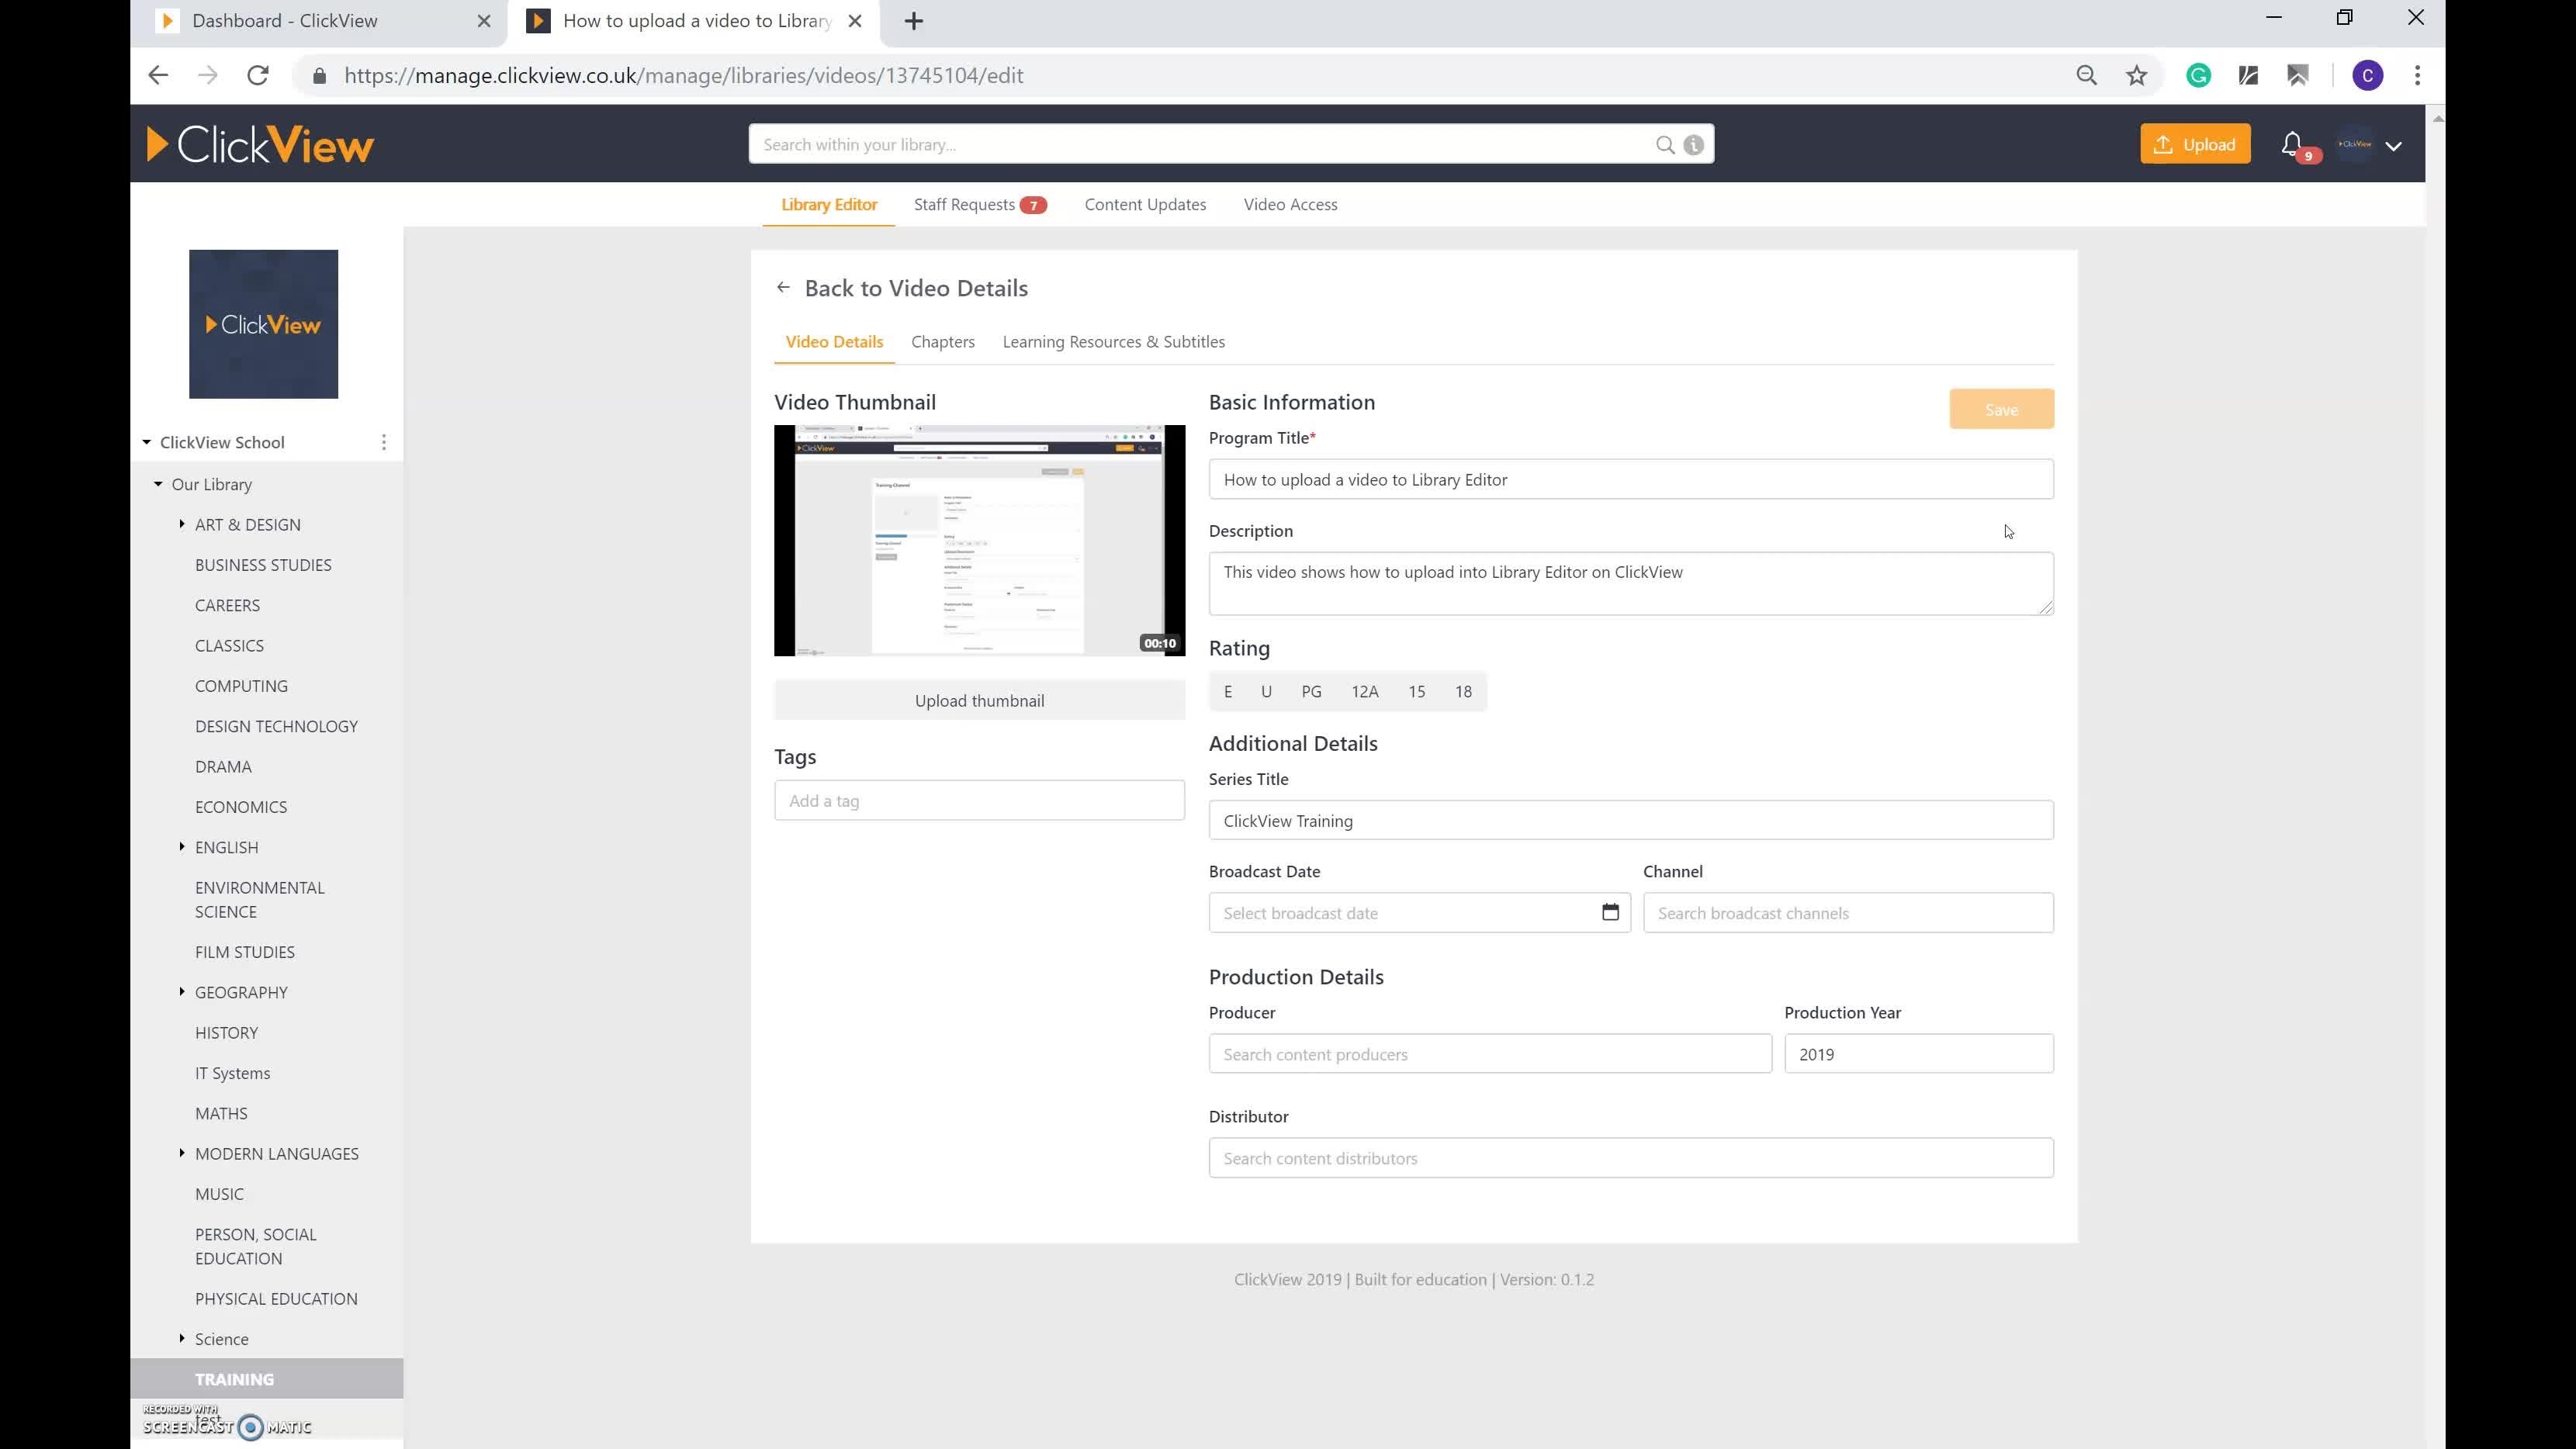The image size is (2576, 1449).
Task: Close the Dashboard - ClickView tab
Action: pyautogui.click(x=484, y=21)
